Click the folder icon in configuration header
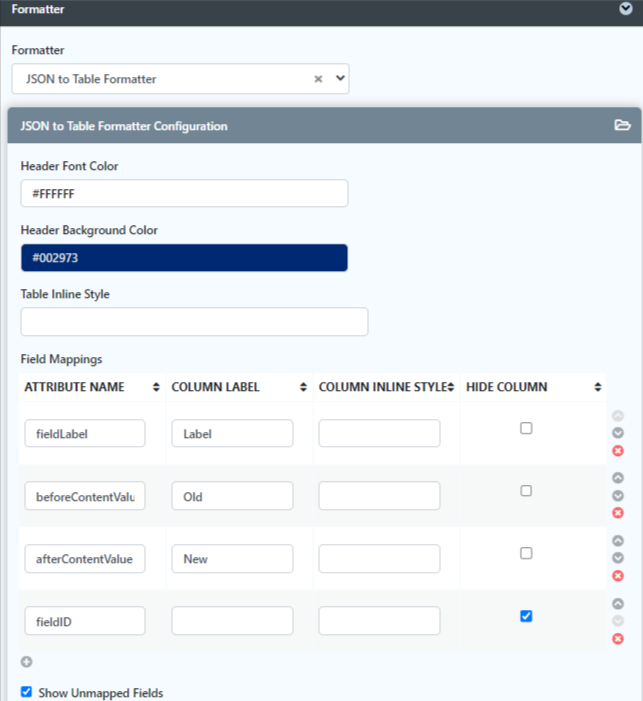This screenshot has width=643, height=701. pos(622,126)
